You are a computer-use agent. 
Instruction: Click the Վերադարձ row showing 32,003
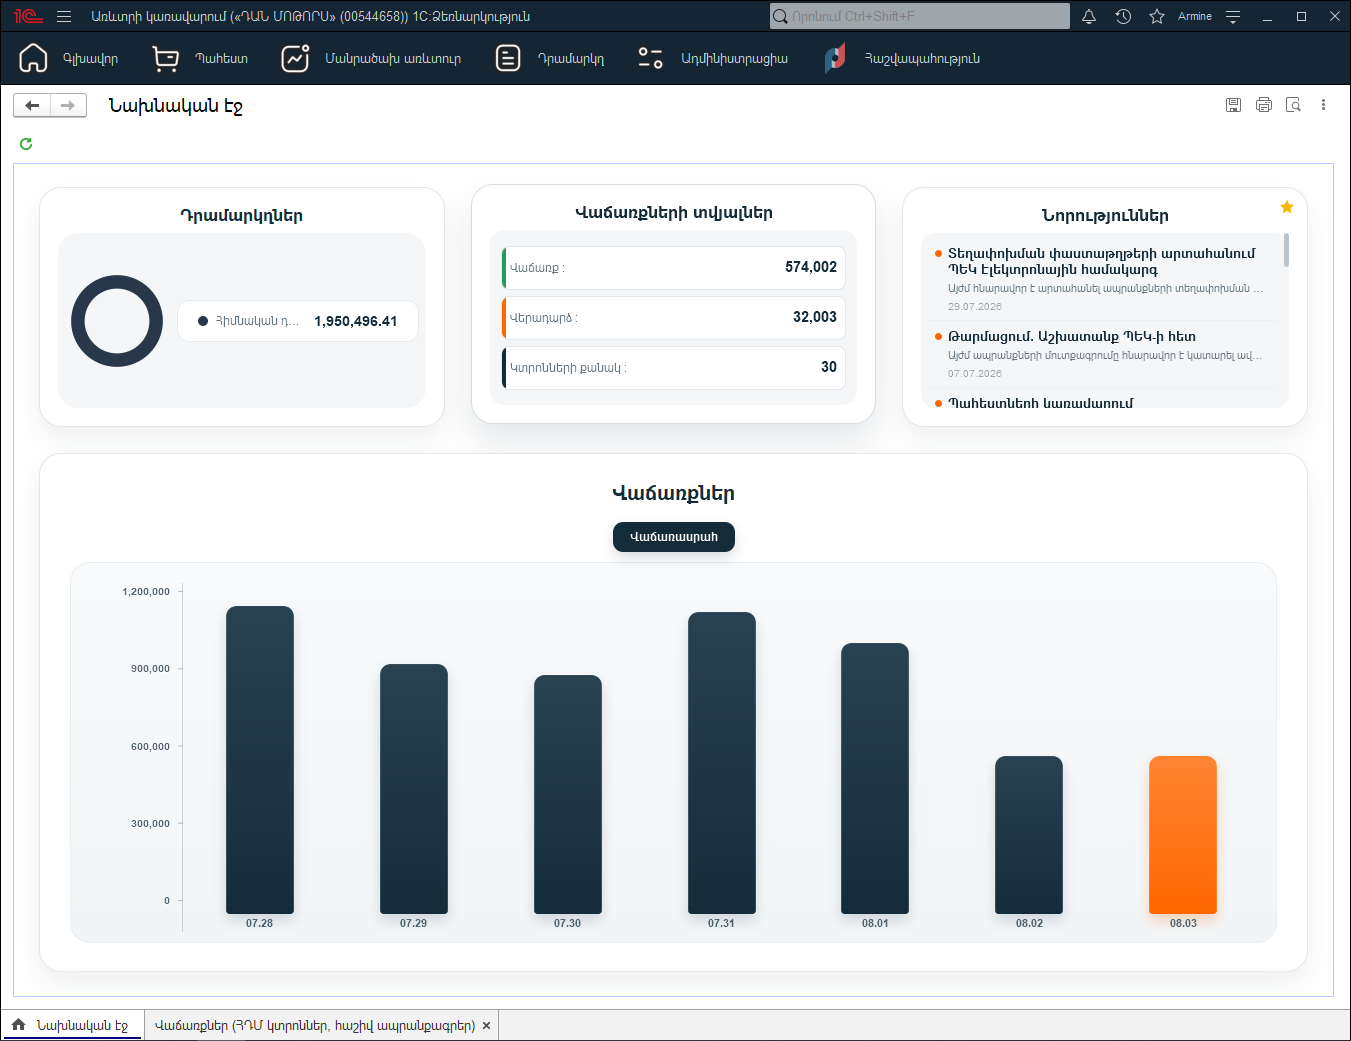[674, 318]
